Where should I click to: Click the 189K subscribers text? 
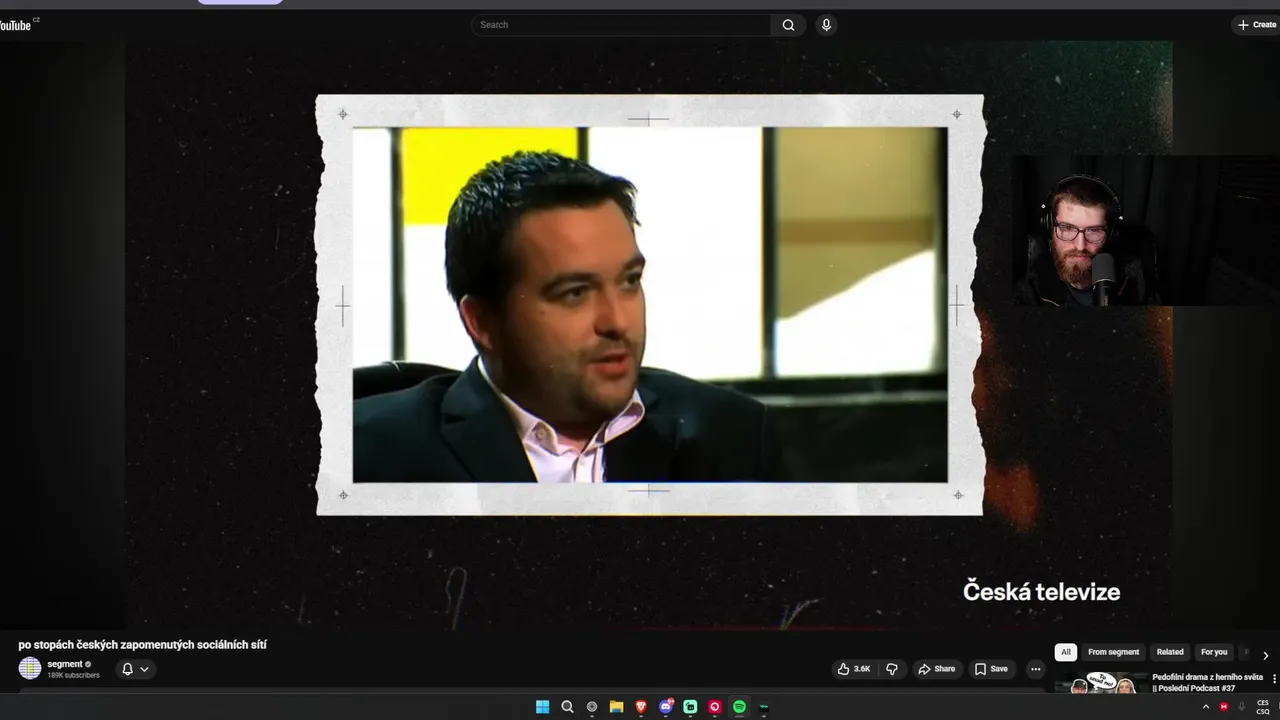73,676
